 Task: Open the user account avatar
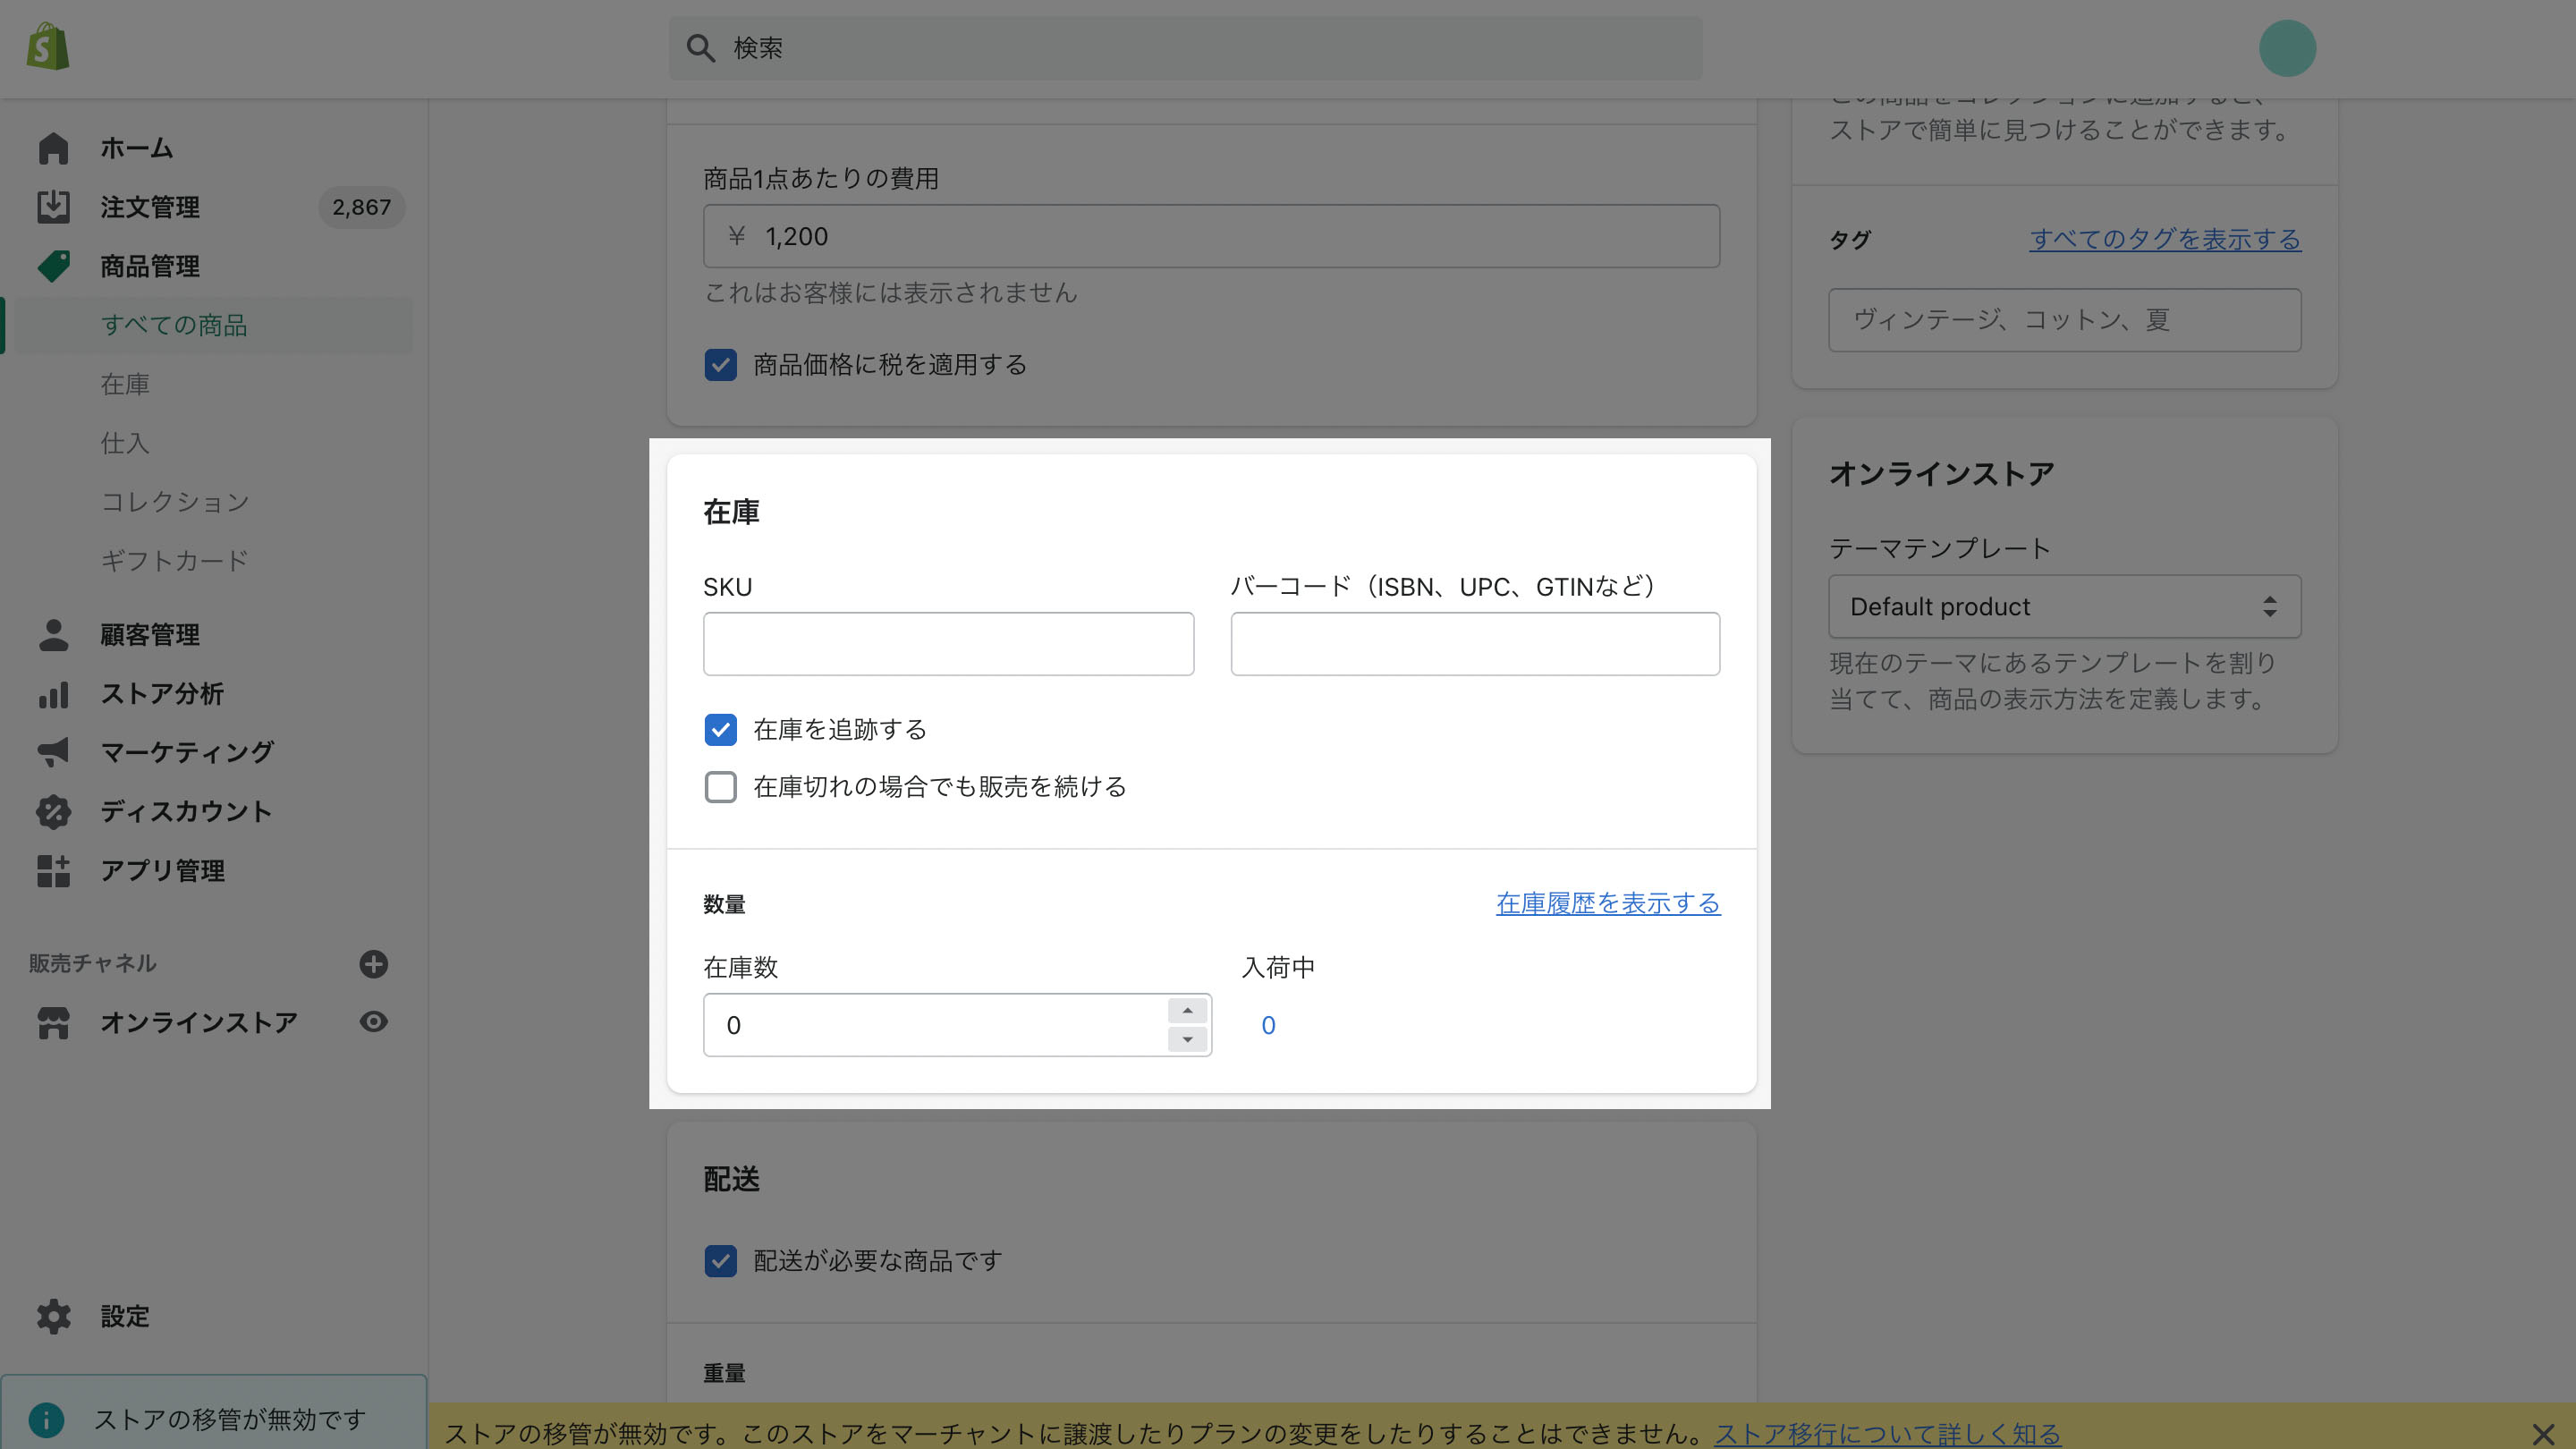[x=2287, y=48]
